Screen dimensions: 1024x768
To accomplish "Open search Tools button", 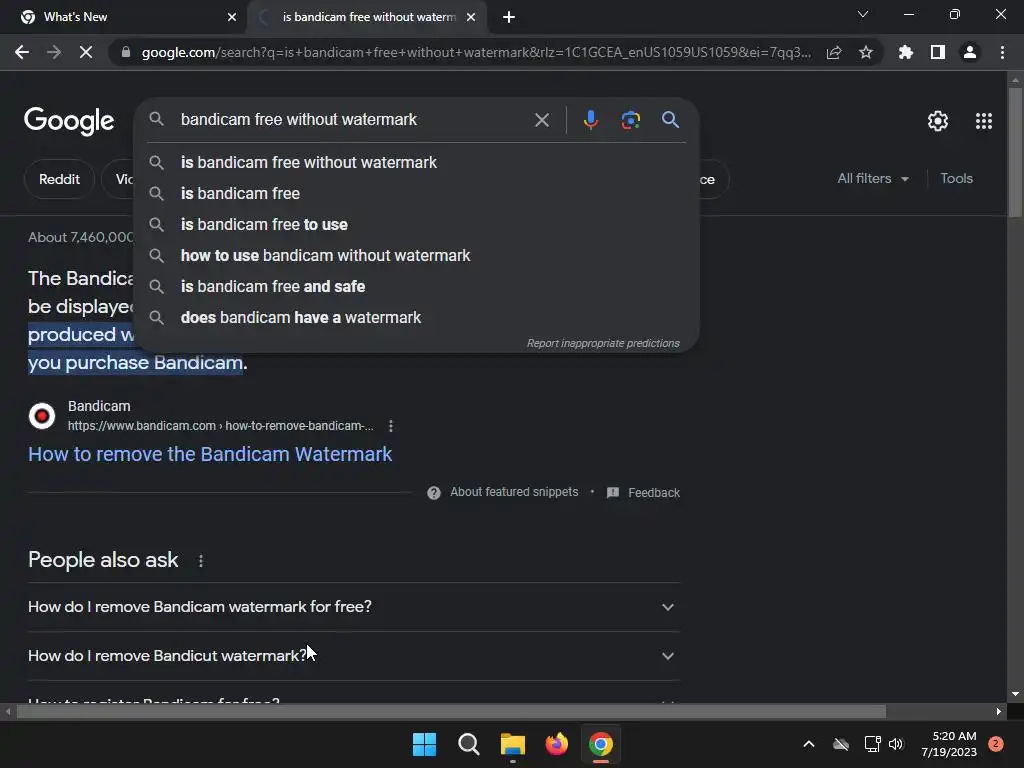I will 956,178.
